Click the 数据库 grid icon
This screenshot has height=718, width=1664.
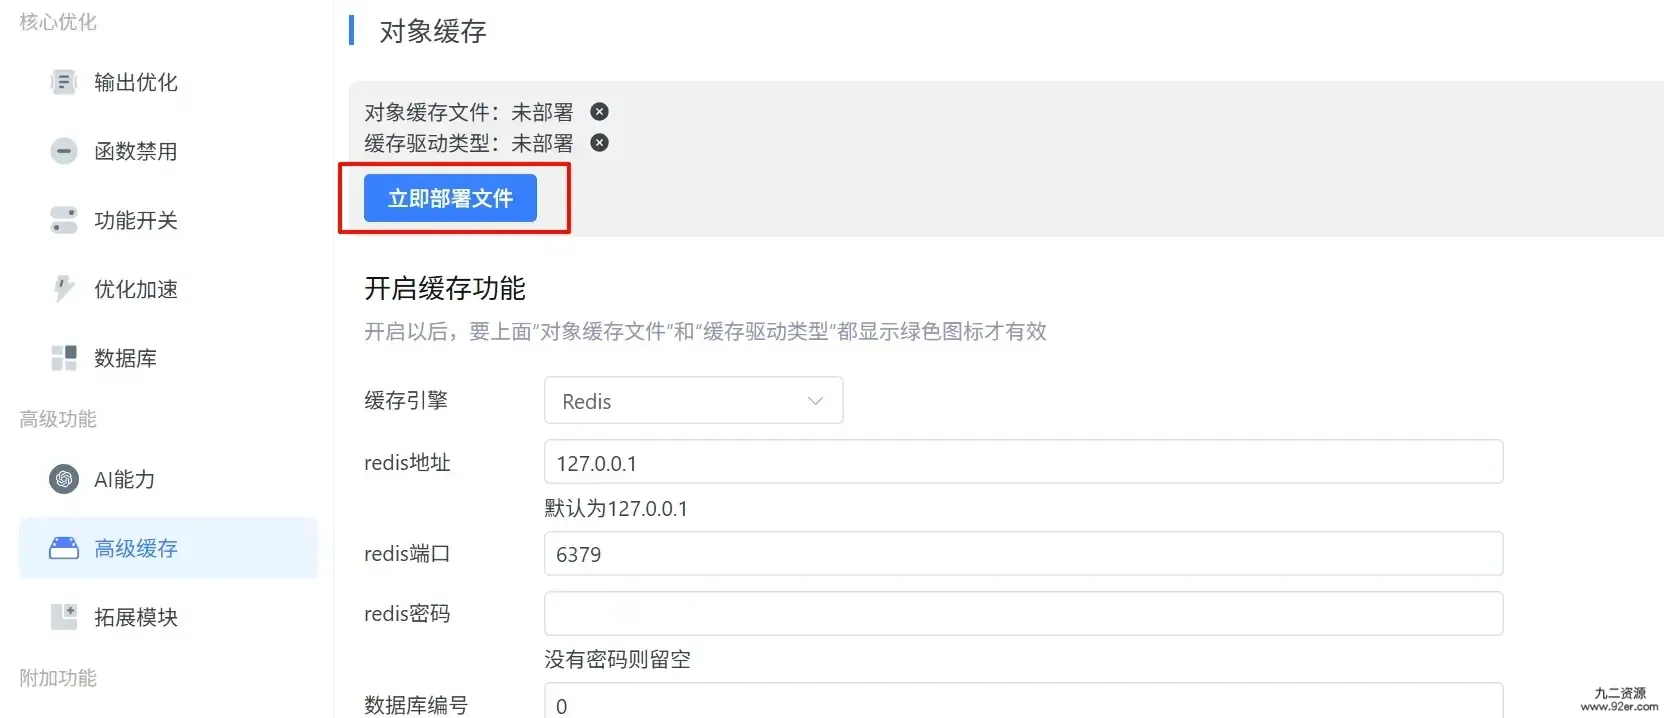(64, 358)
